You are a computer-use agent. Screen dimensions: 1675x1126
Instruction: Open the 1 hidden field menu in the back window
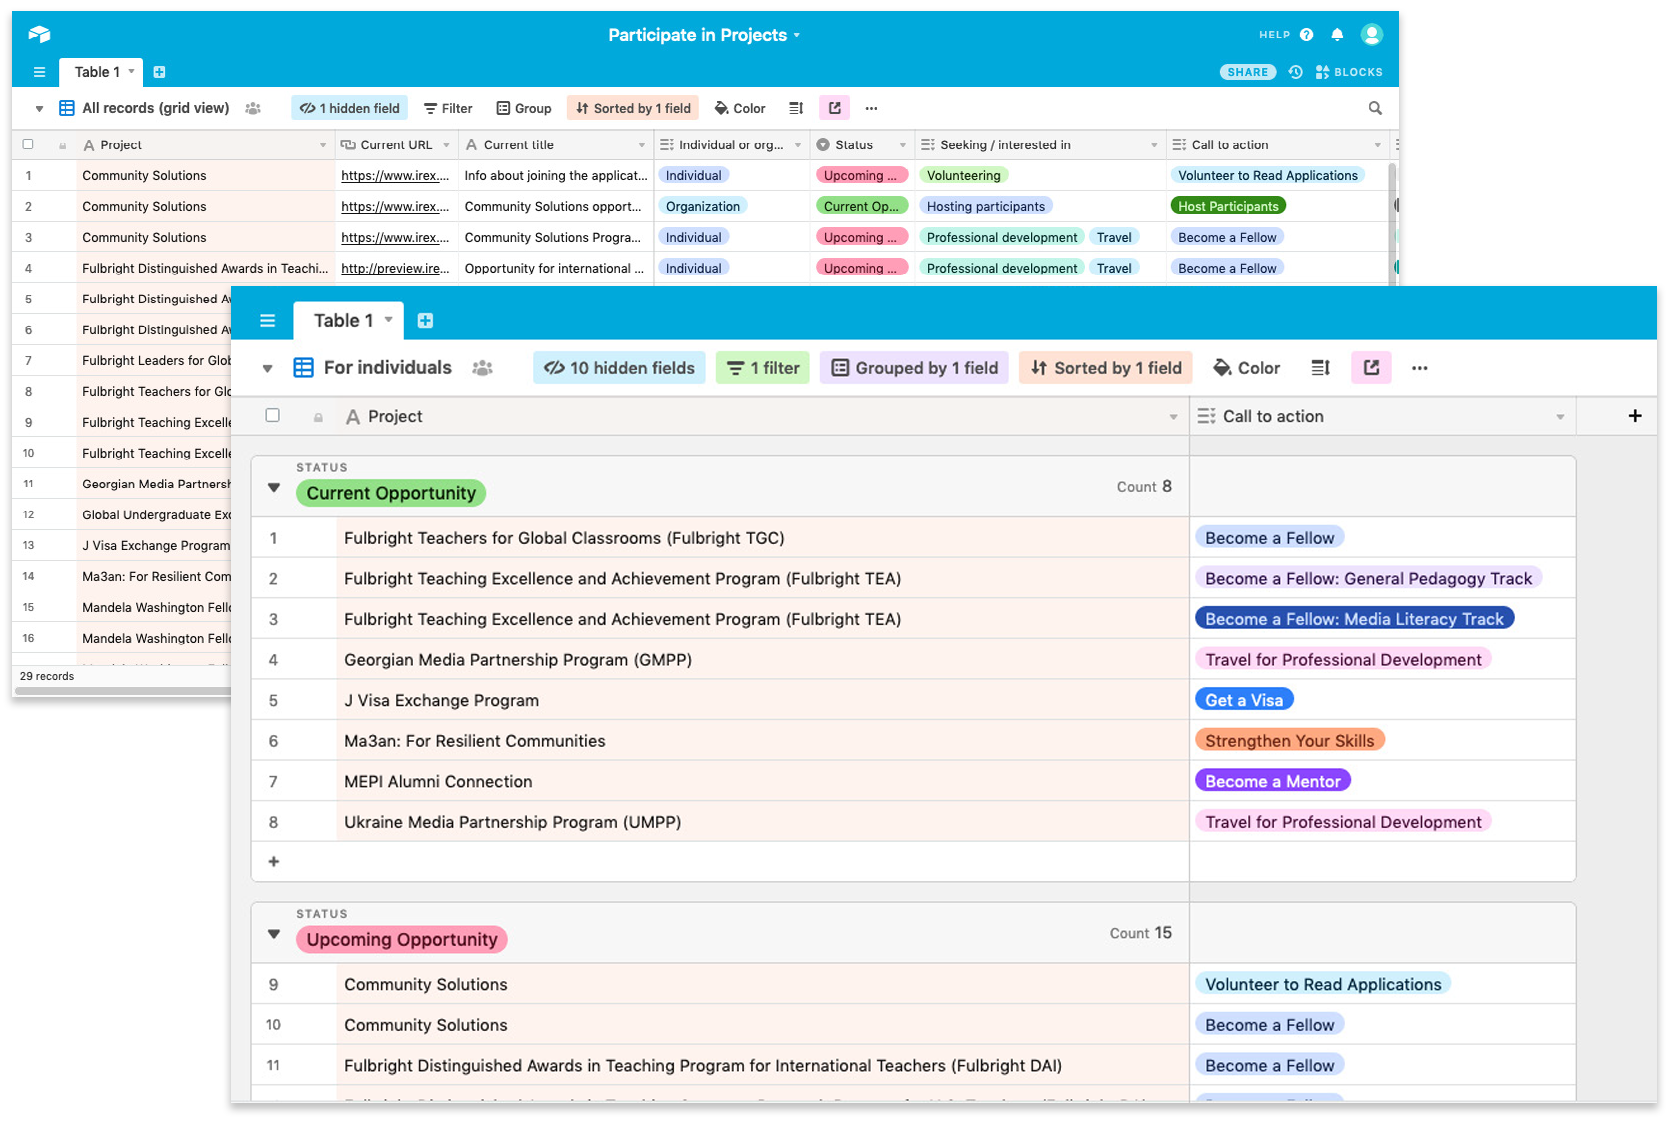350,108
